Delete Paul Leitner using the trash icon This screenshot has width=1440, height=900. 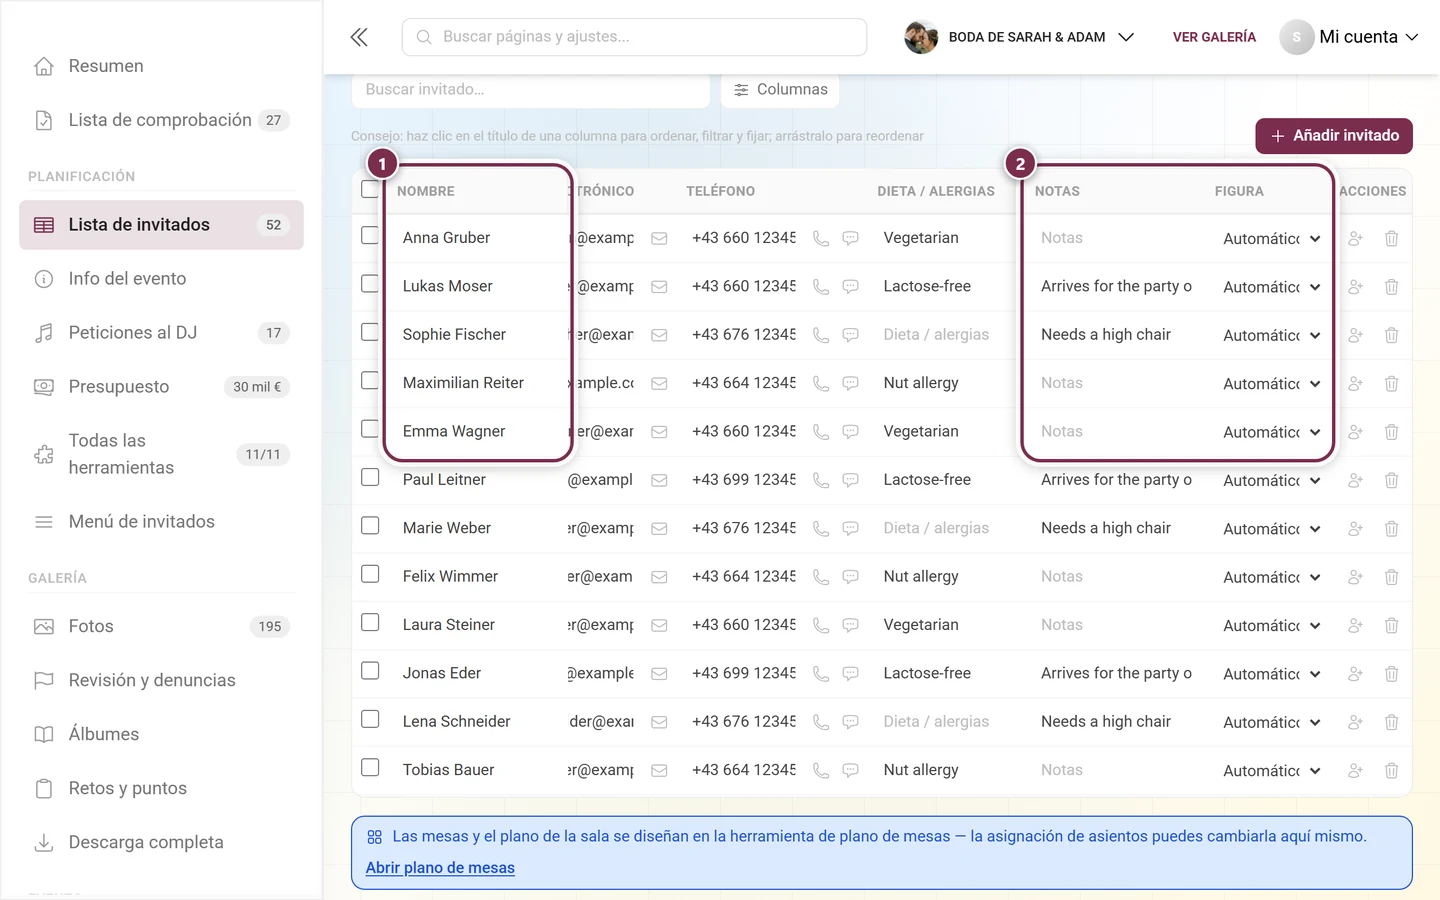click(1391, 480)
